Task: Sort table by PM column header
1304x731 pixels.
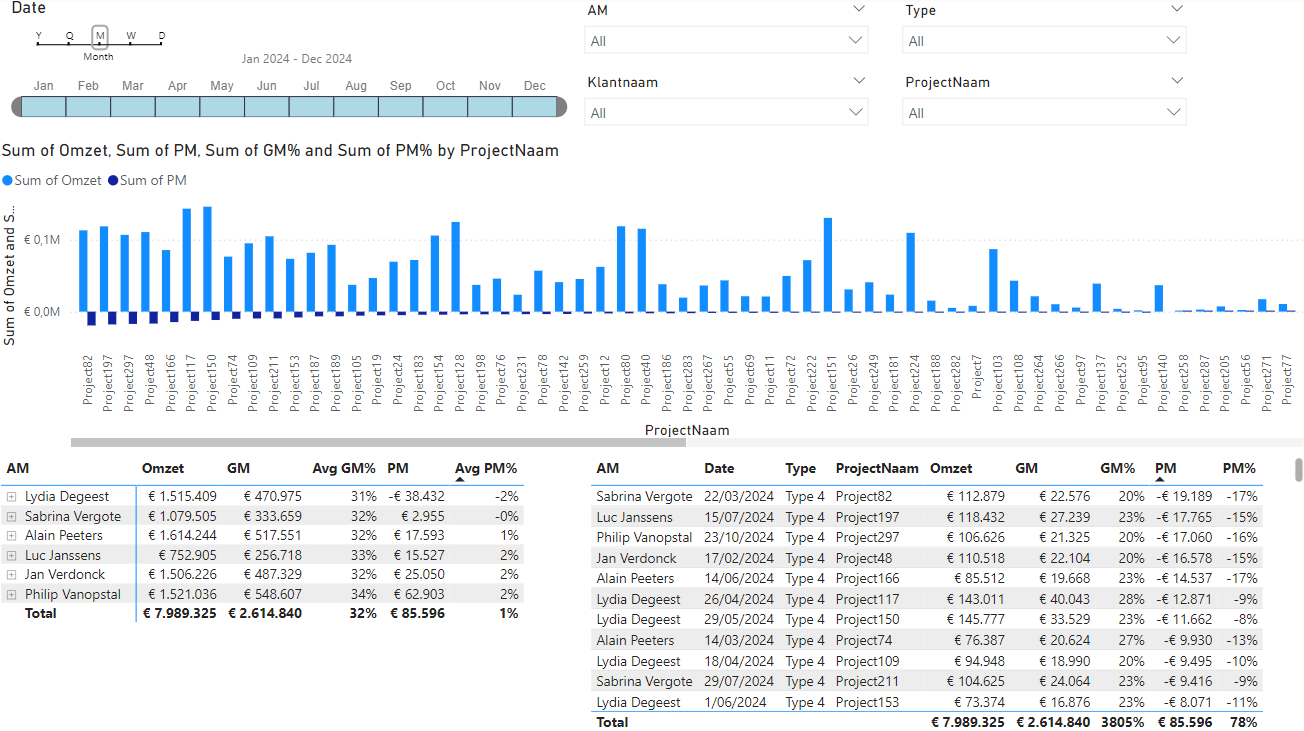Action: 1166,468
